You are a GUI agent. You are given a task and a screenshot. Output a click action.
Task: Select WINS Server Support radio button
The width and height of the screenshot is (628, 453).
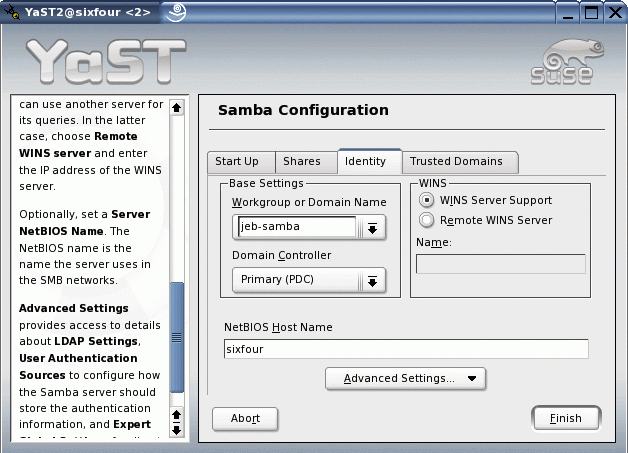point(426,199)
